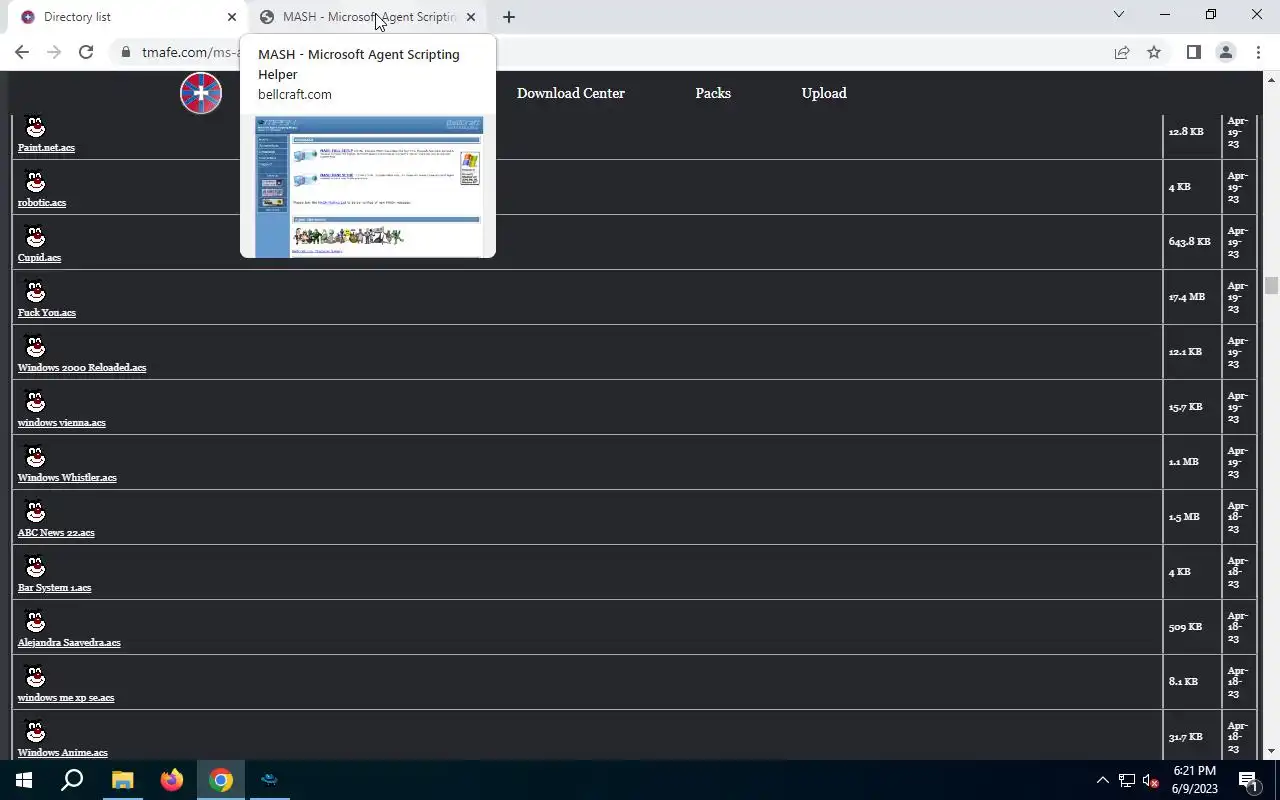The width and height of the screenshot is (1280, 800).
Task: Click the site logo with the cross
Action: pyautogui.click(x=201, y=93)
